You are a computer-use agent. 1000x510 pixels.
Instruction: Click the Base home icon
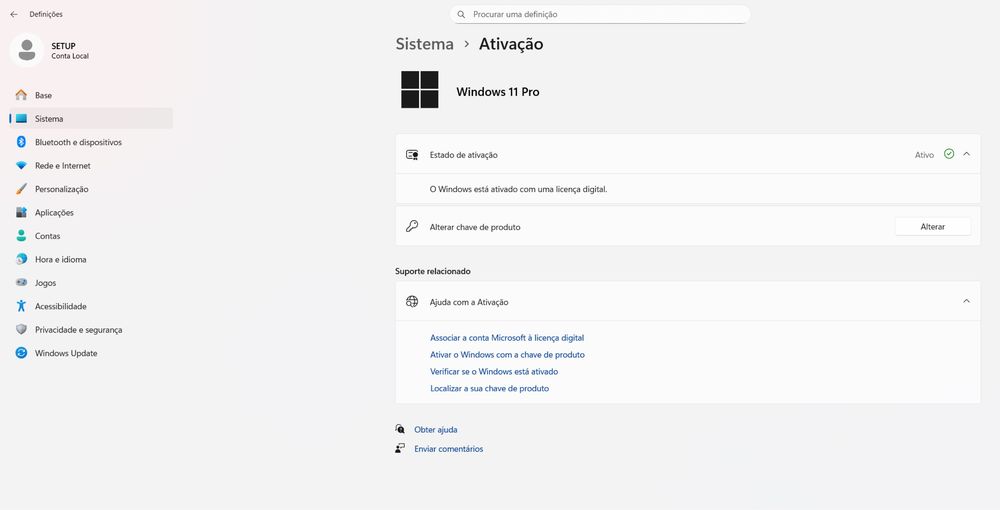click(x=21, y=95)
